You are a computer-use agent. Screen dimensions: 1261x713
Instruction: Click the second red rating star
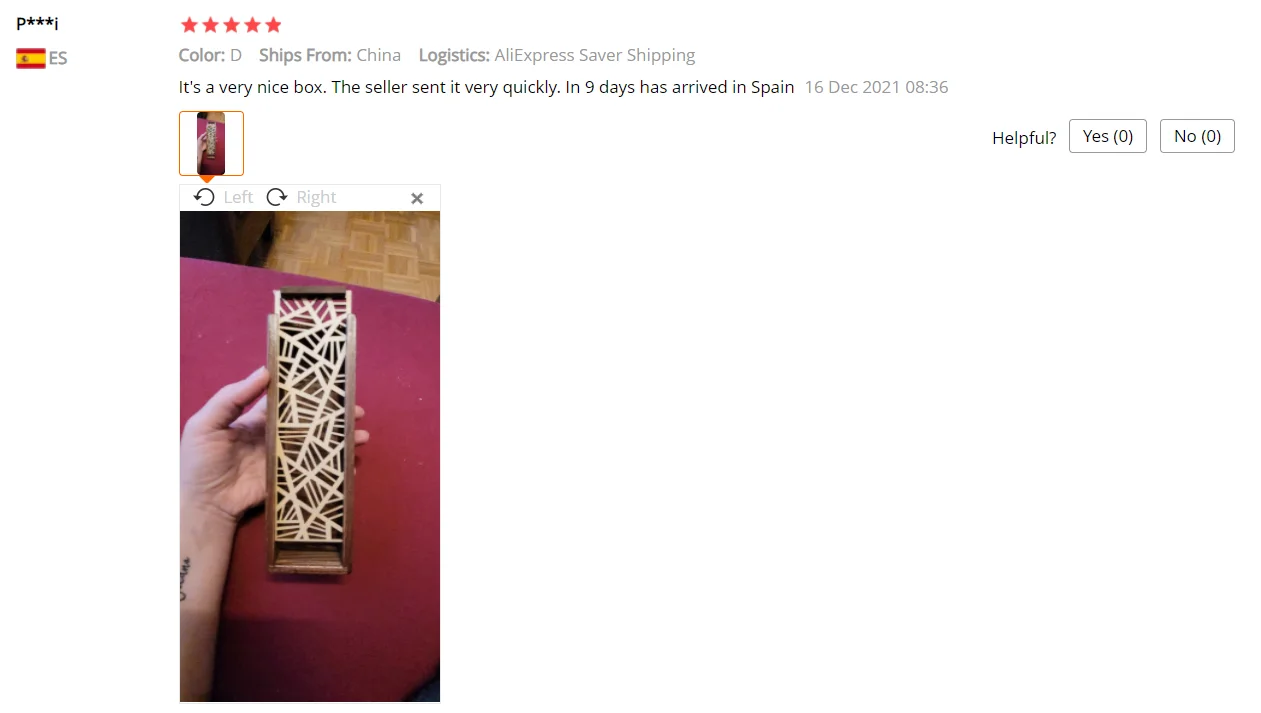[x=210, y=25]
